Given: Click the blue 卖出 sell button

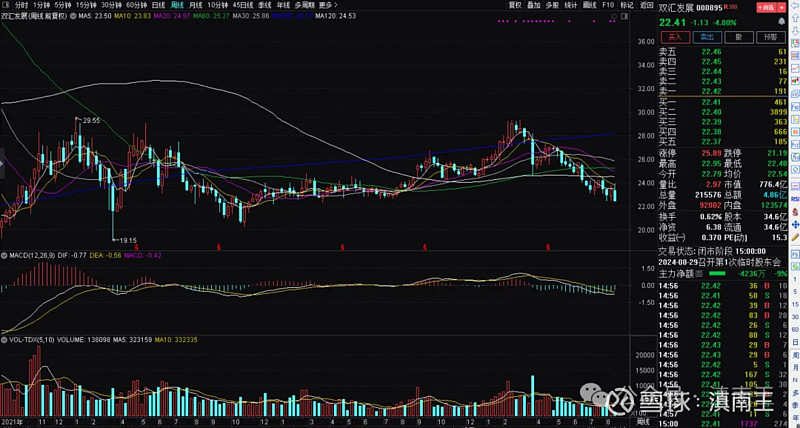Looking at the screenshot, I should pos(707,37).
